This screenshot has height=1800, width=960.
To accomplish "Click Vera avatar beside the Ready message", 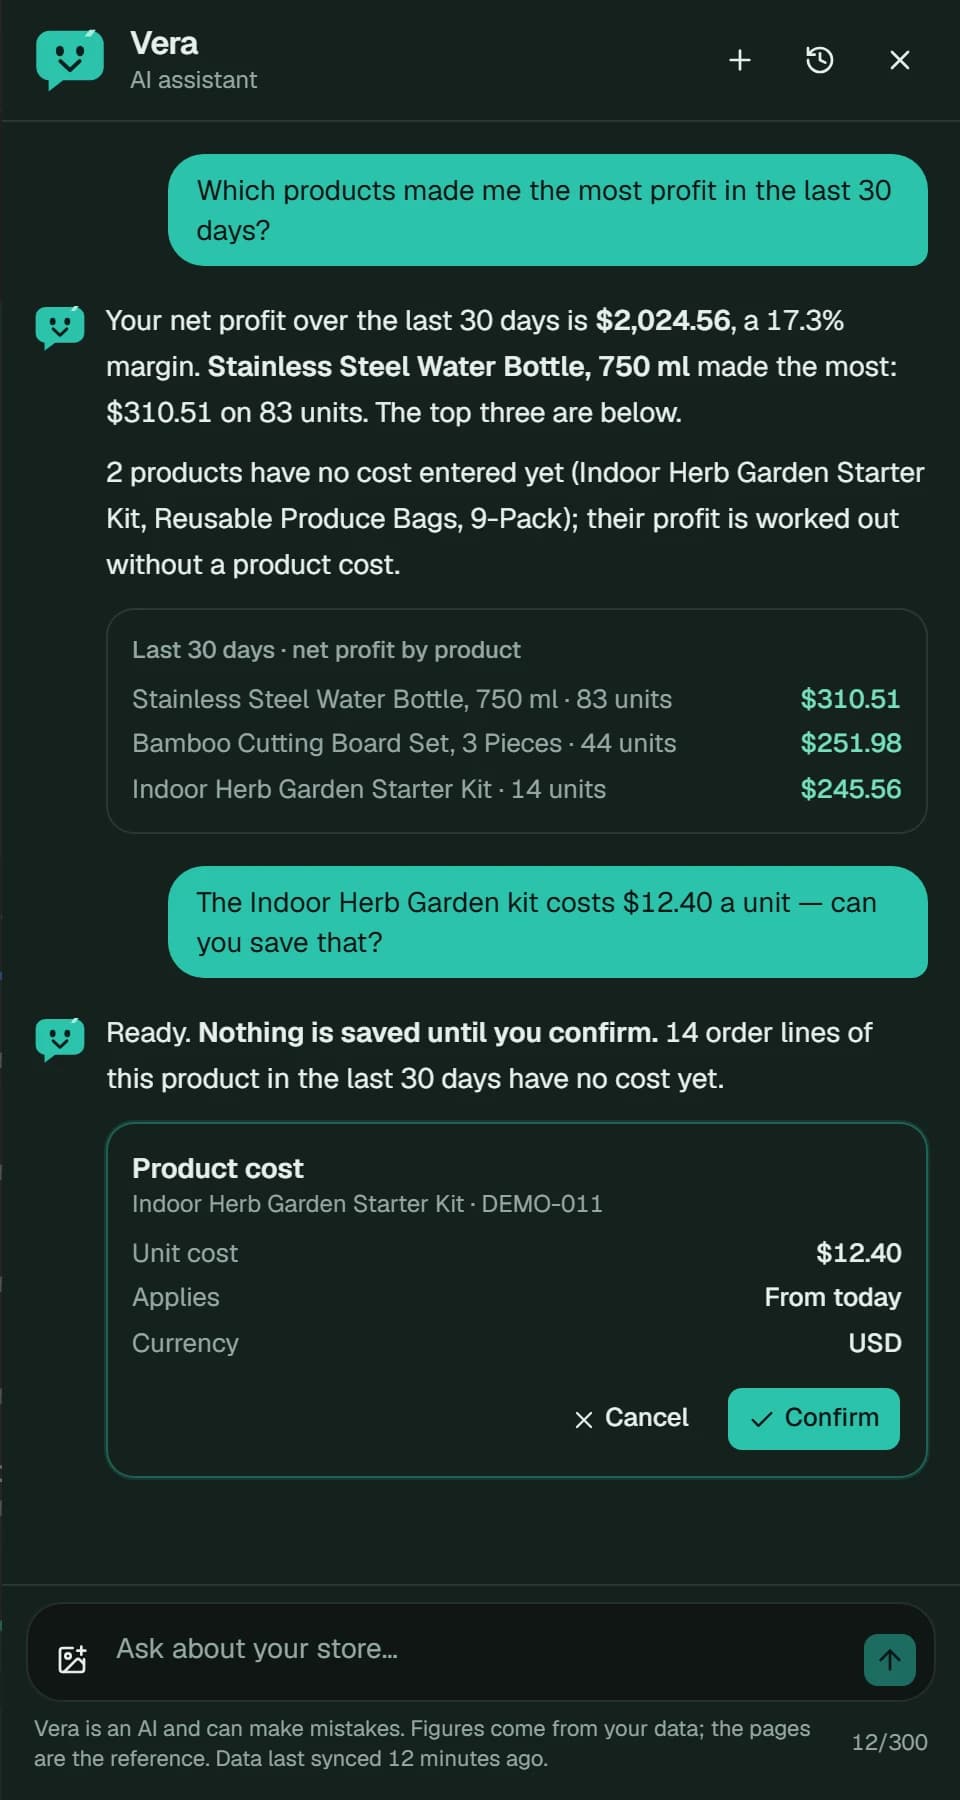I will (x=60, y=1039).
